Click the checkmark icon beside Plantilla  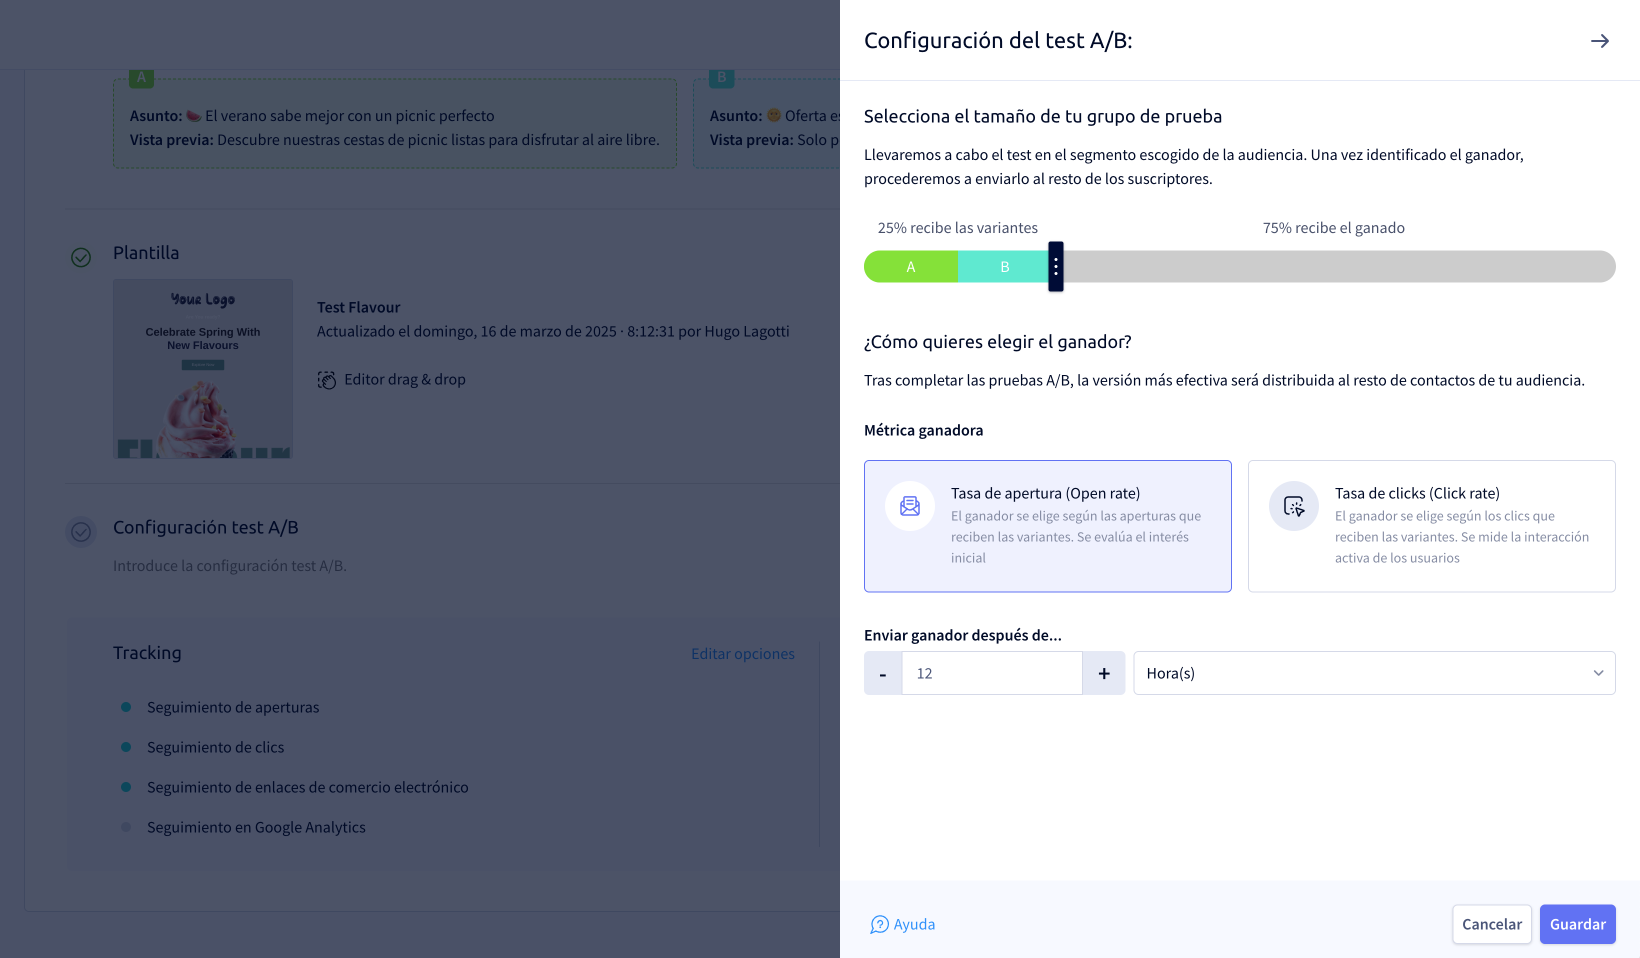pos(81,257)
